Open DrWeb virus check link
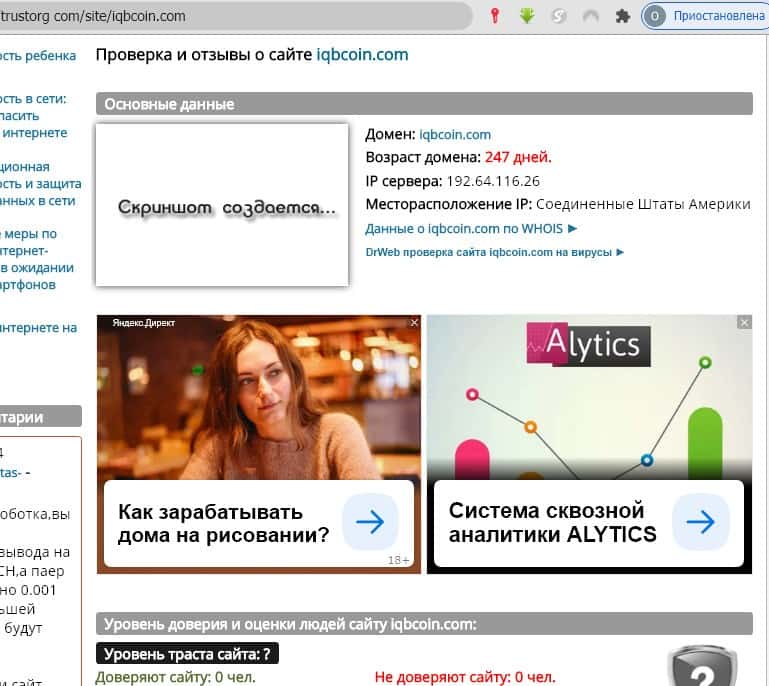 [494, 252]
